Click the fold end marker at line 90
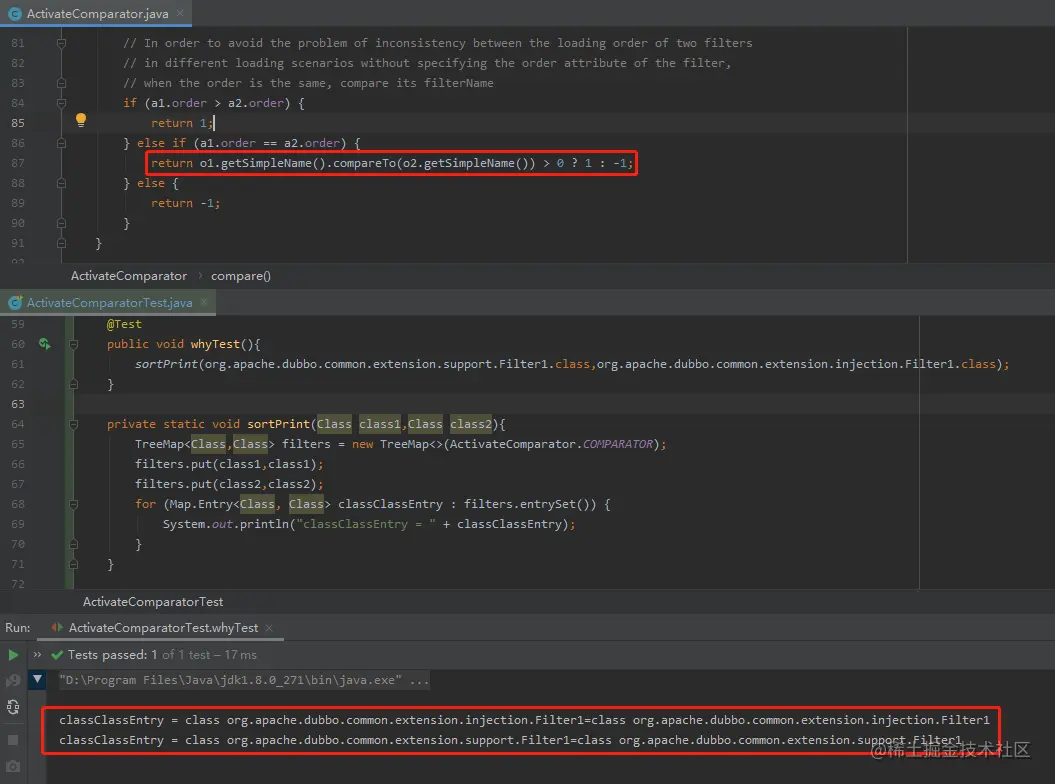The height and width of the screenshot is (784, 1055). click(61, 223)
